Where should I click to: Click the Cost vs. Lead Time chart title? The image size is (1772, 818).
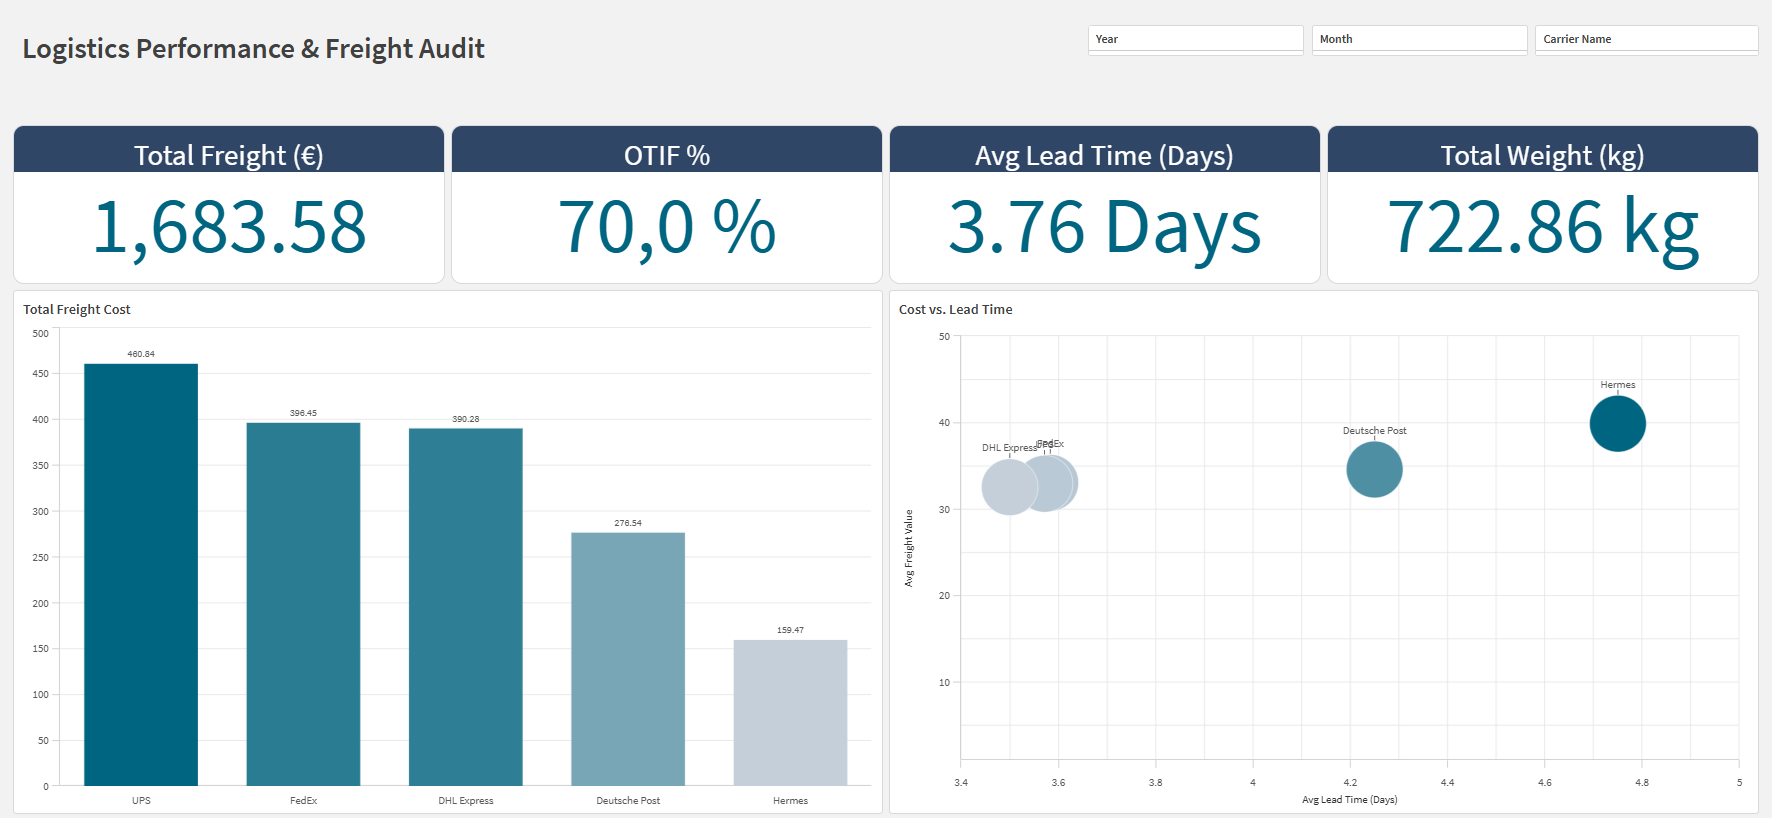956,310
